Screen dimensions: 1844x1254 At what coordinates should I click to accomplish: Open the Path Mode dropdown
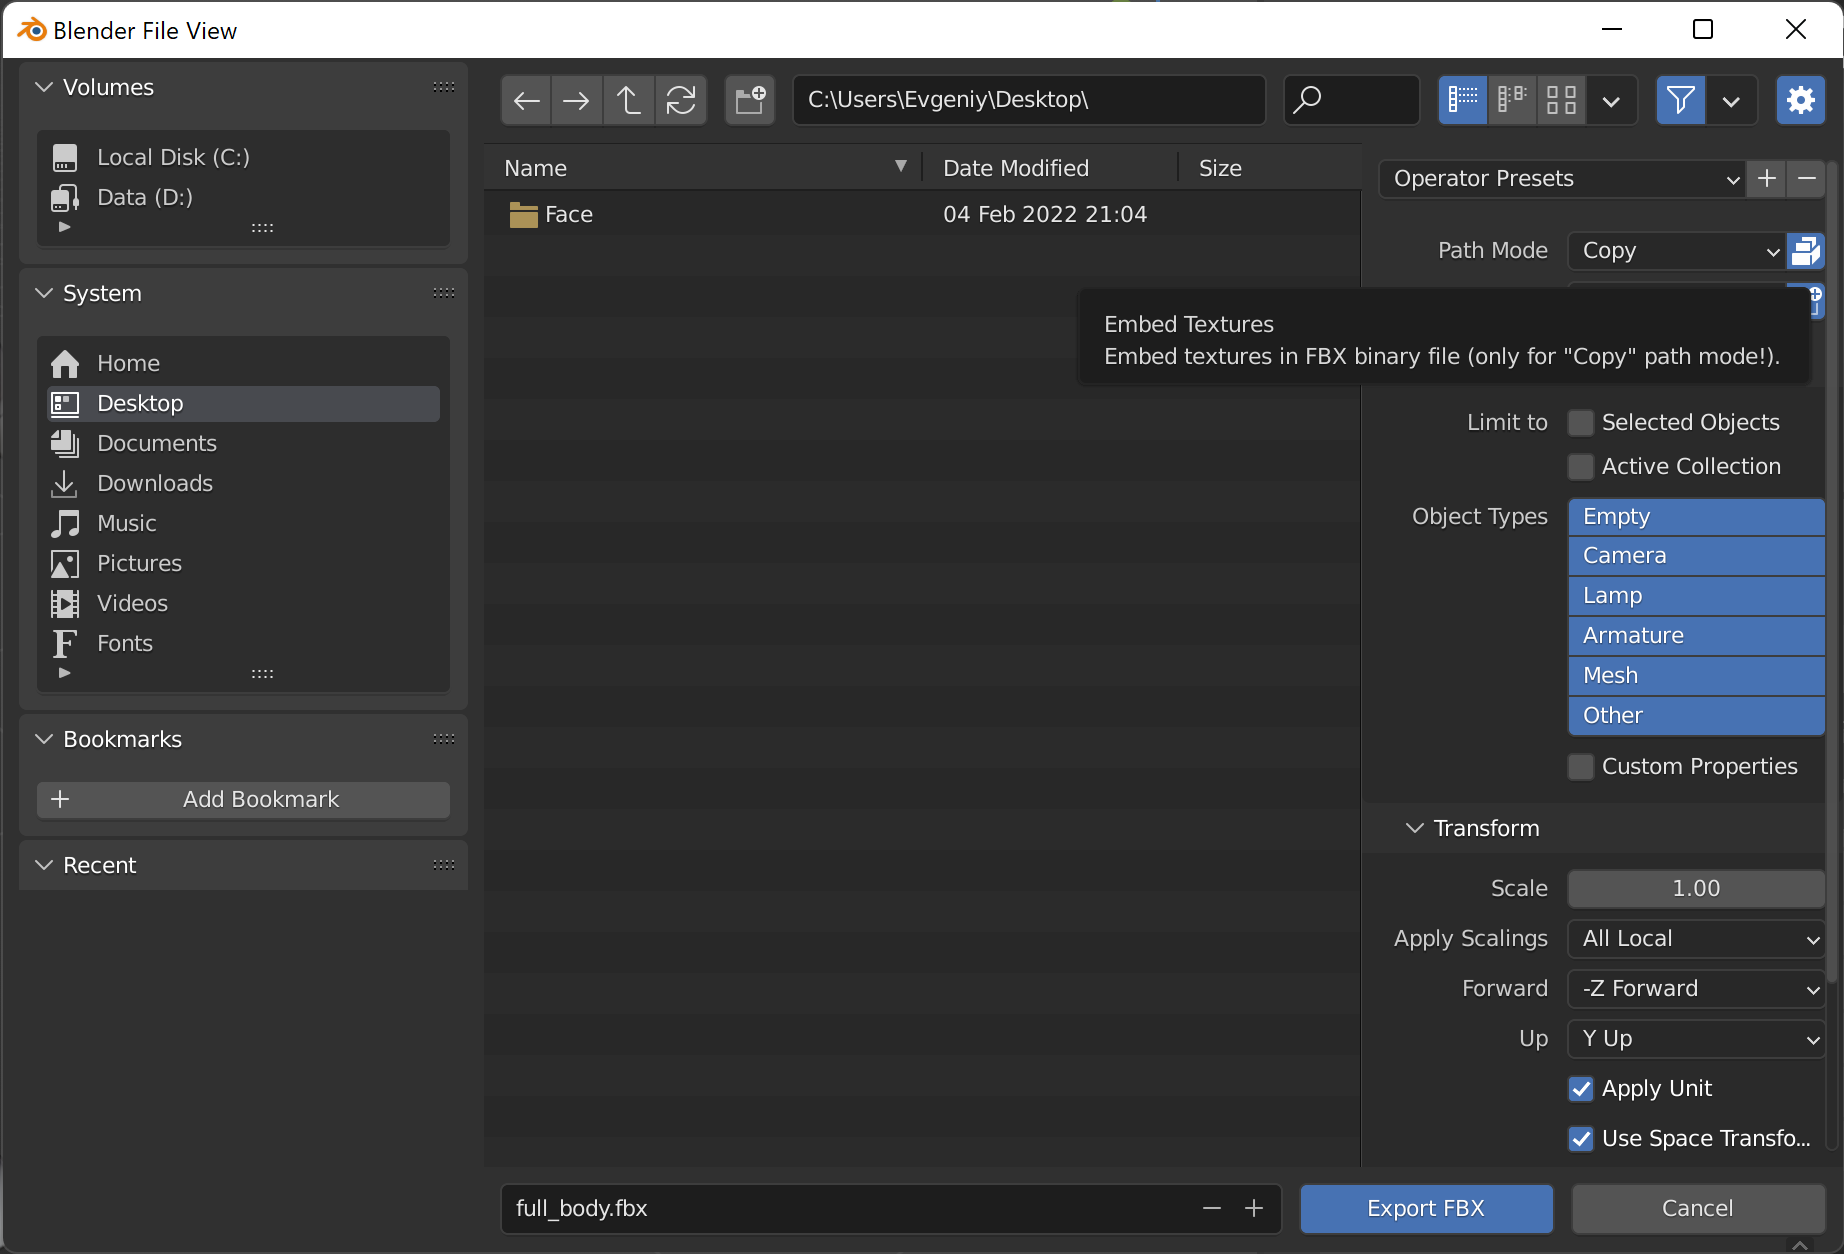click(x=1676, y=251)
